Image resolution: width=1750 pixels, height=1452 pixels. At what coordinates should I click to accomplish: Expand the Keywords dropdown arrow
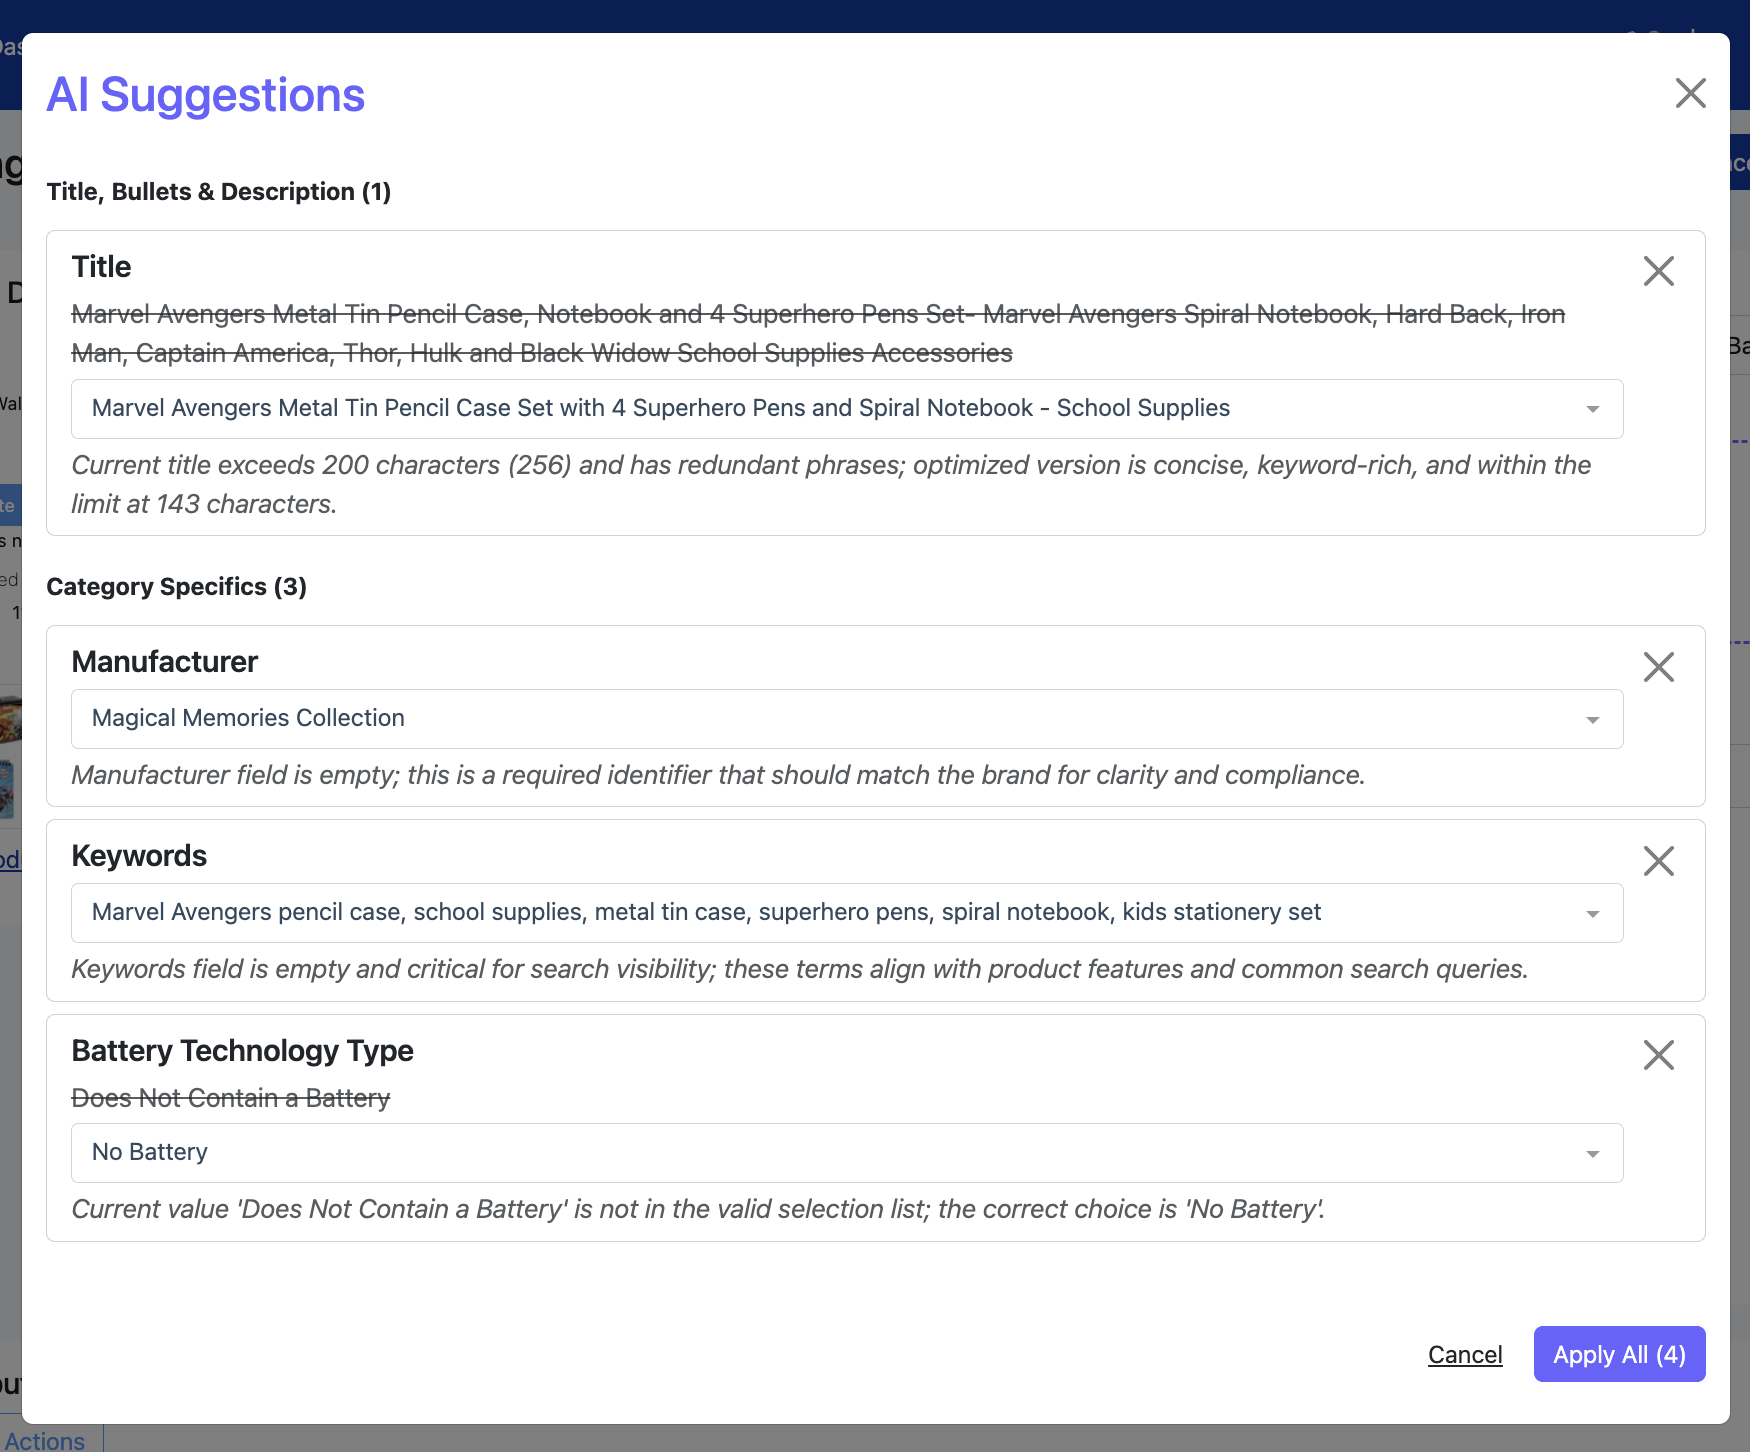1592,913
